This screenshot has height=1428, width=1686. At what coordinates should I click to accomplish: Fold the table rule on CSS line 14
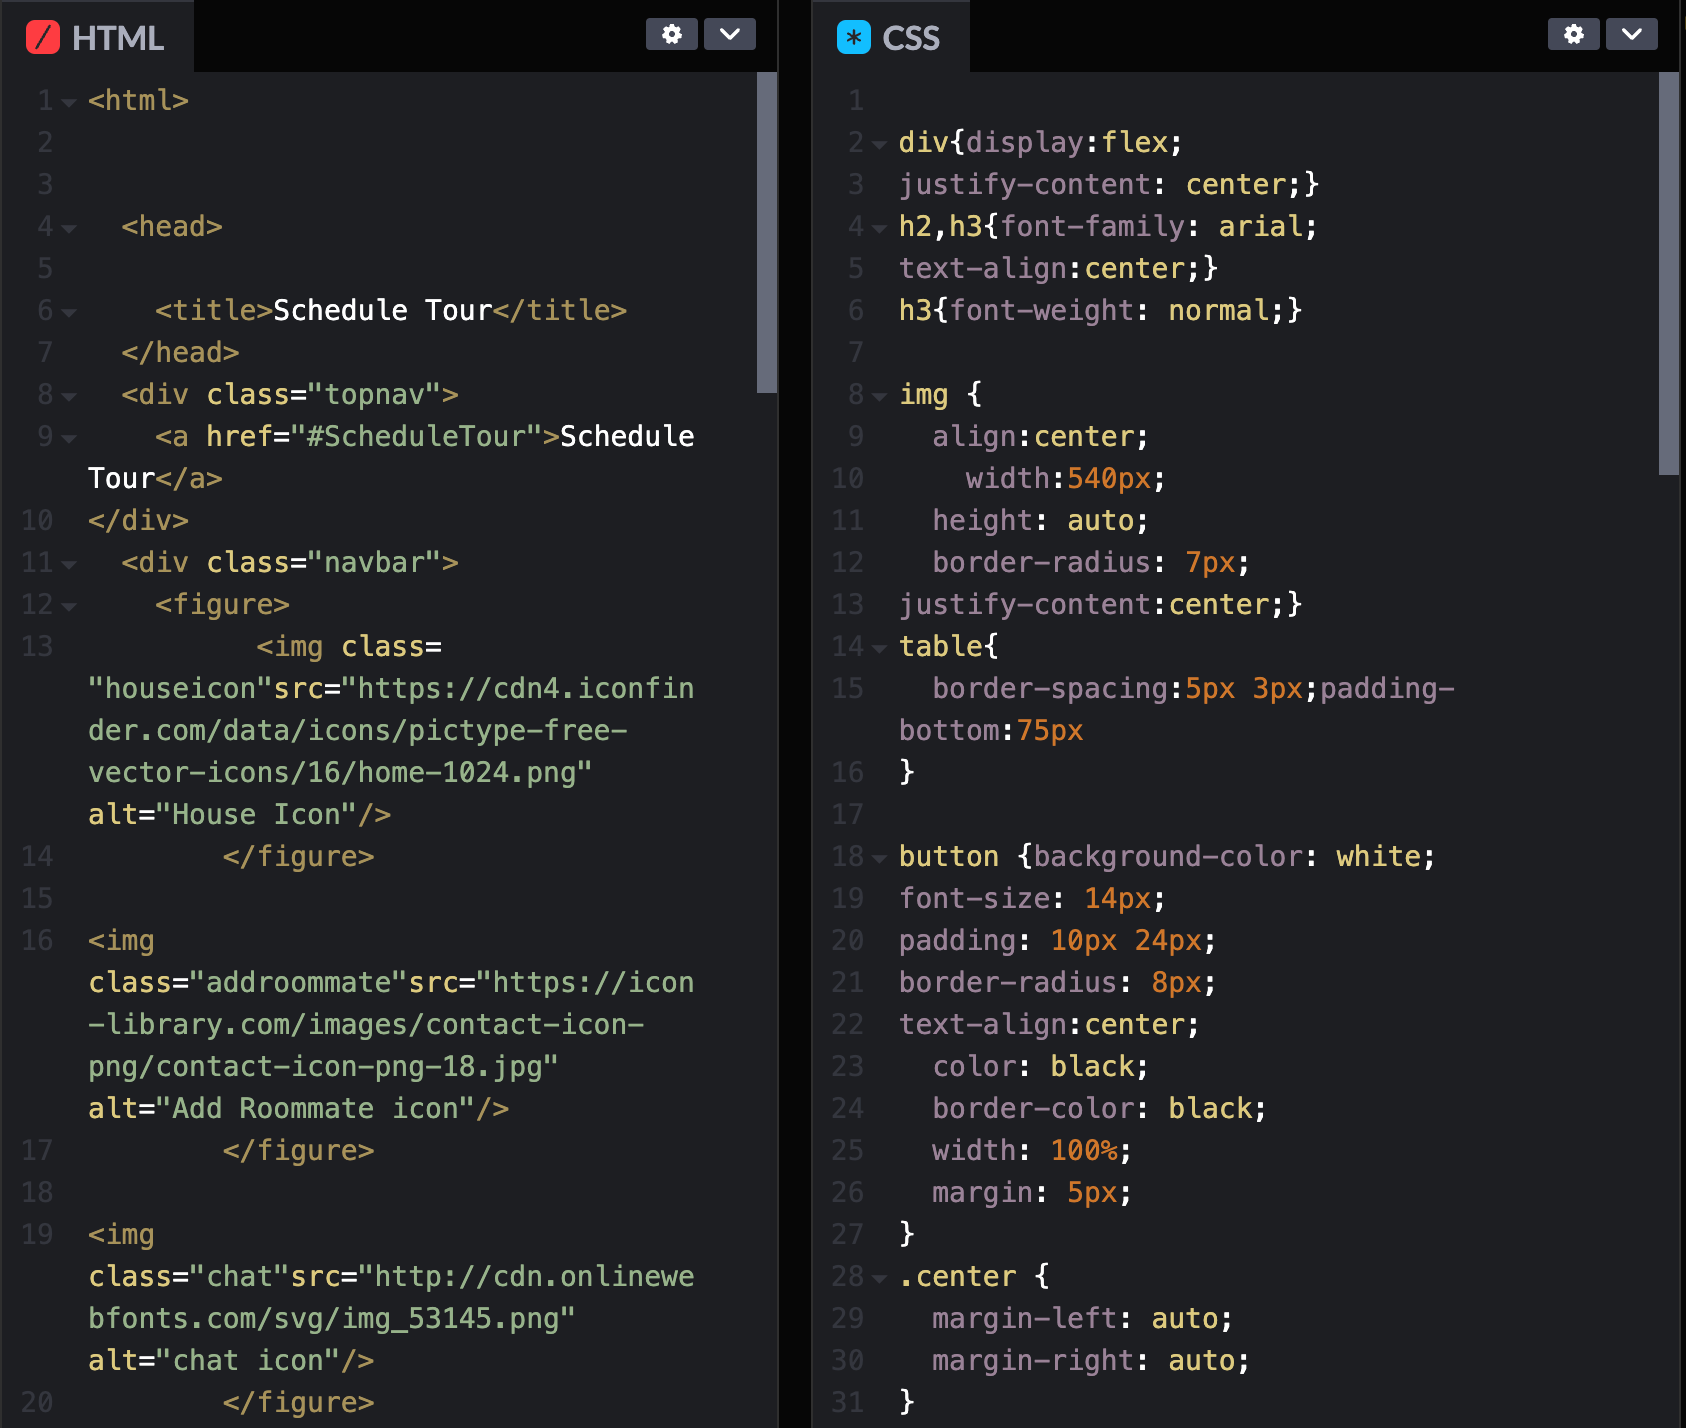pyautogui.click(x=879, y=648)
